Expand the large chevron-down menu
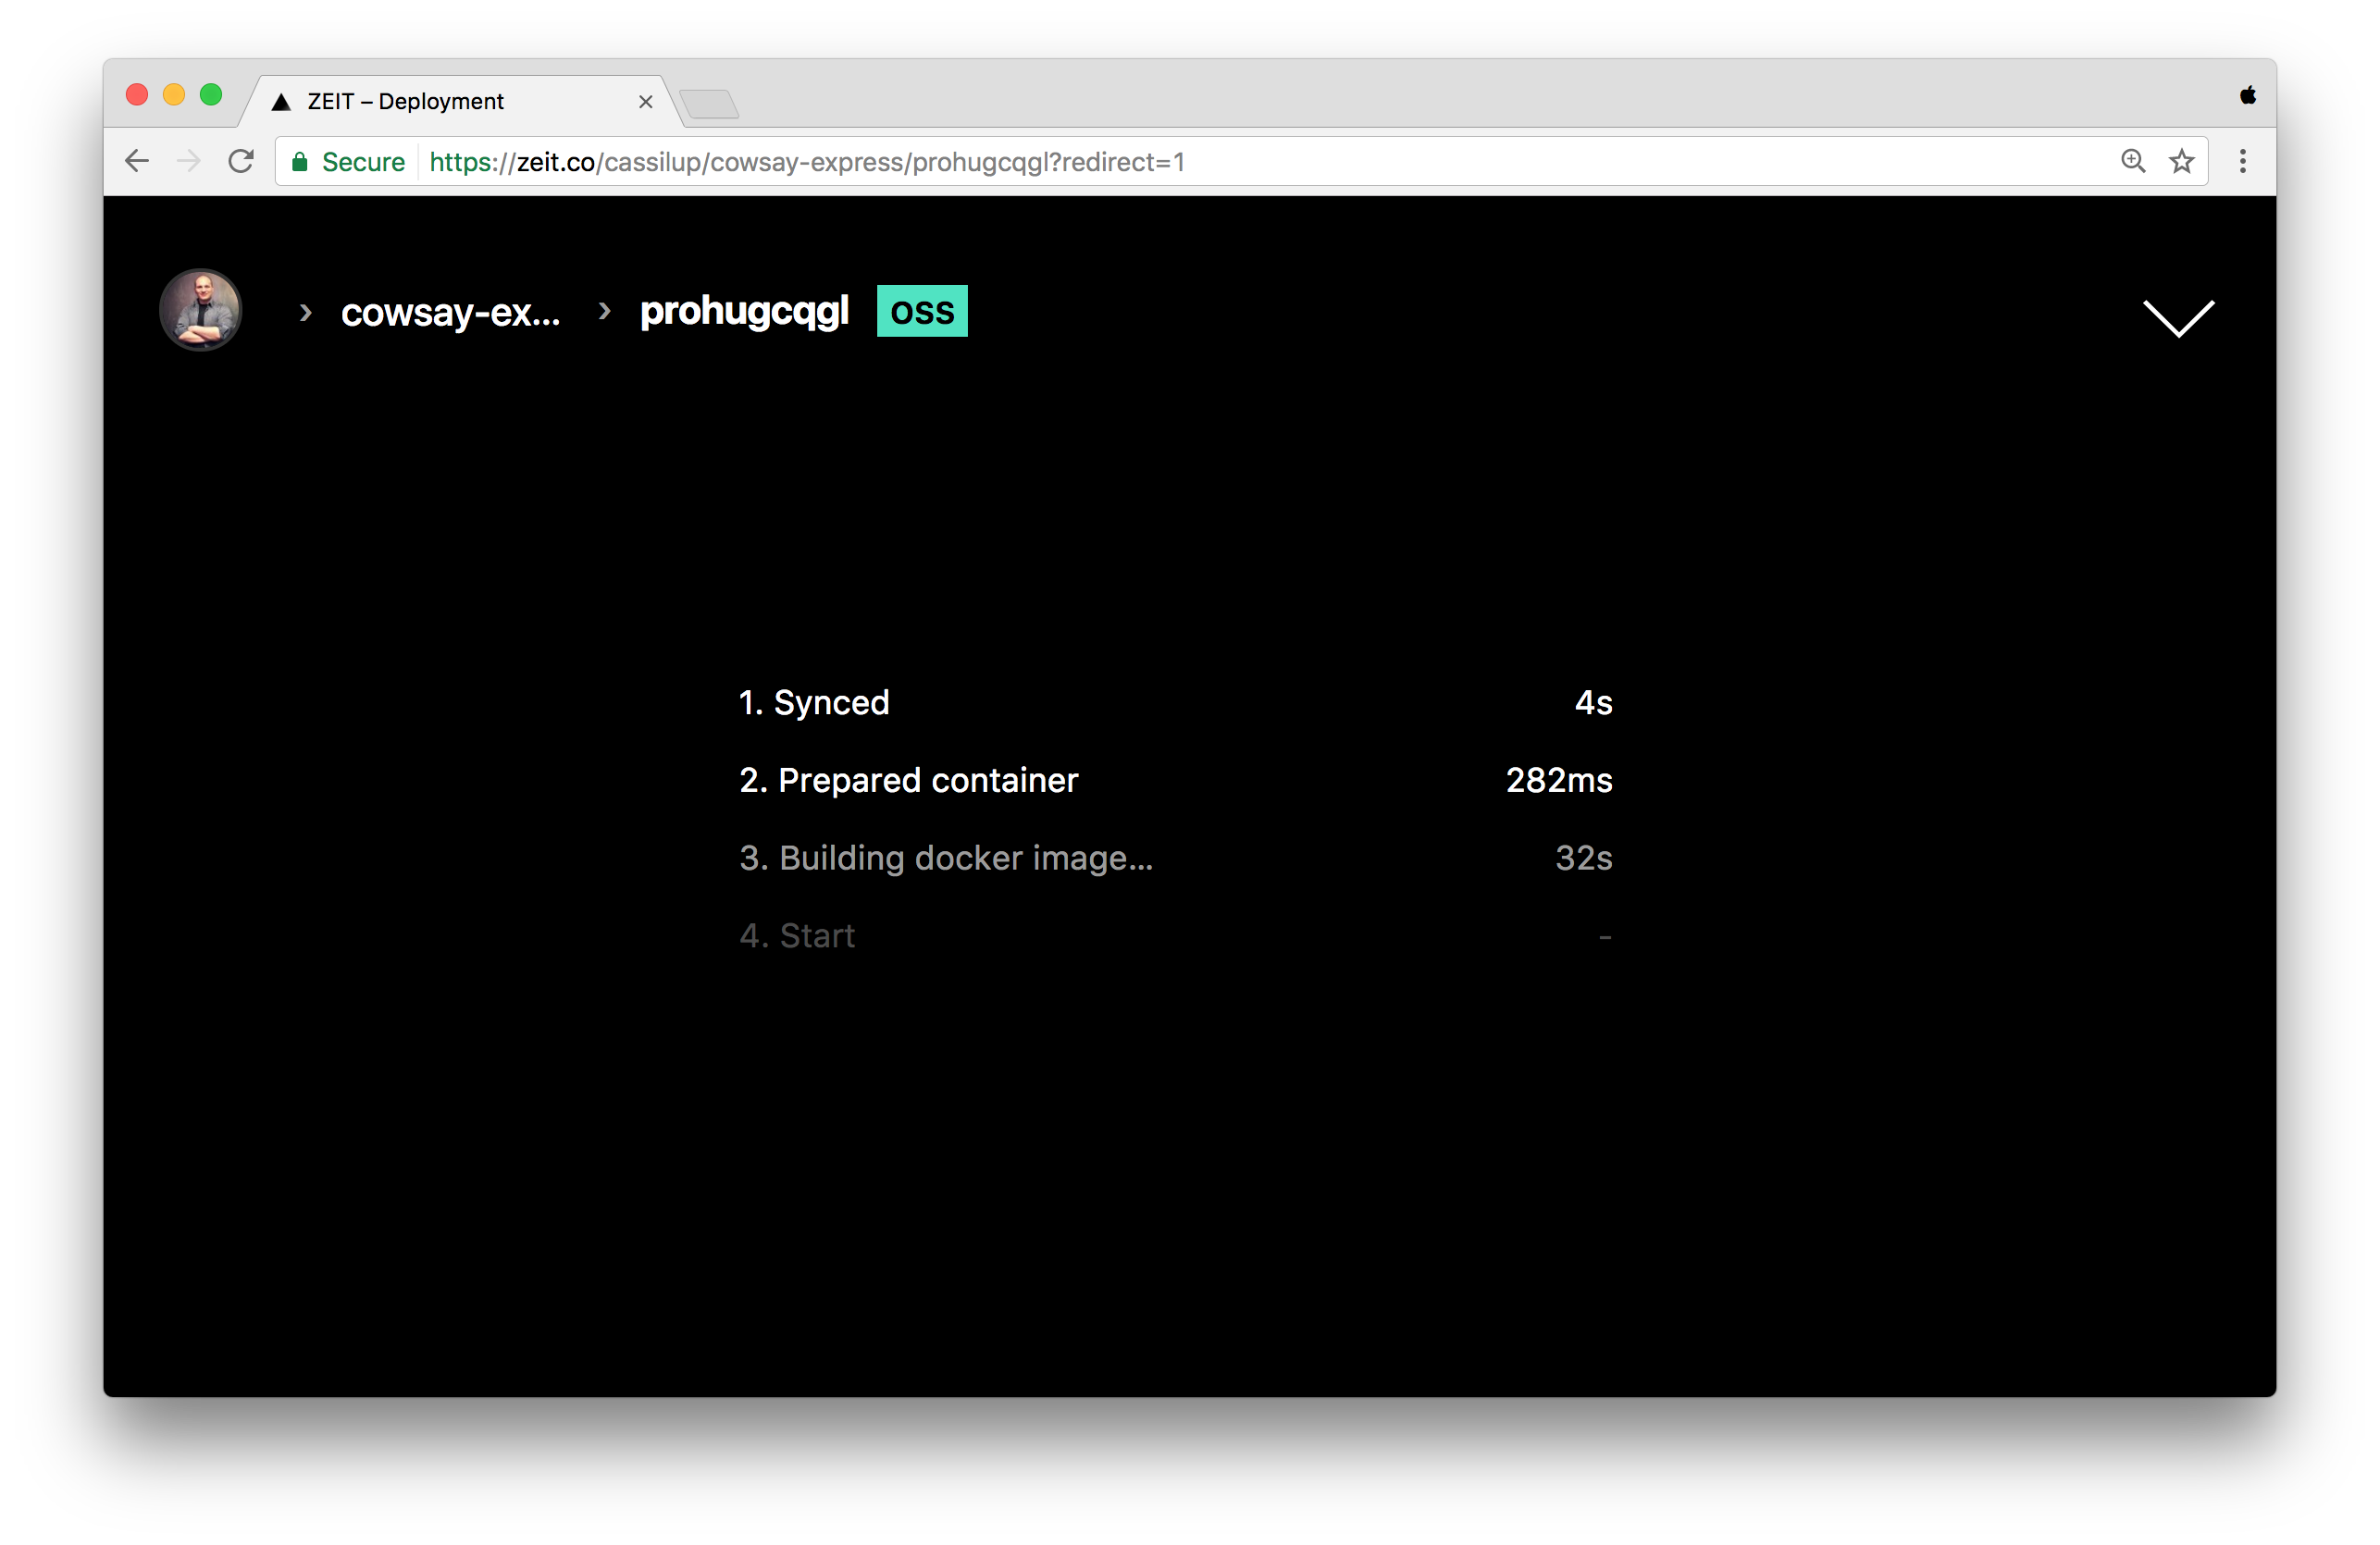 pyautogui.click(x=2178, y=318)
